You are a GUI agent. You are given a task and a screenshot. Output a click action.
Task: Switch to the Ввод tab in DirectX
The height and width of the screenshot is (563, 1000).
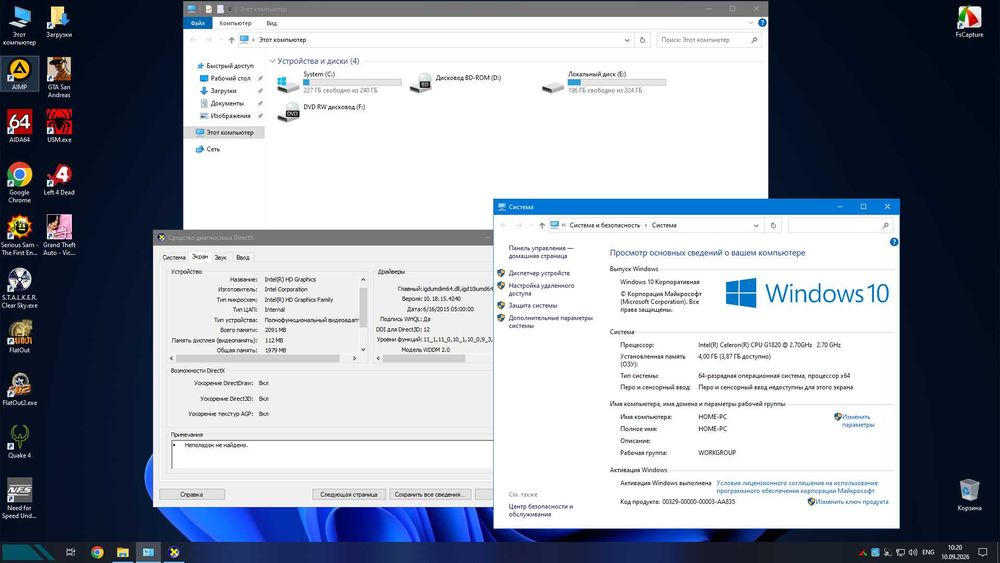(x=242, y=258)
